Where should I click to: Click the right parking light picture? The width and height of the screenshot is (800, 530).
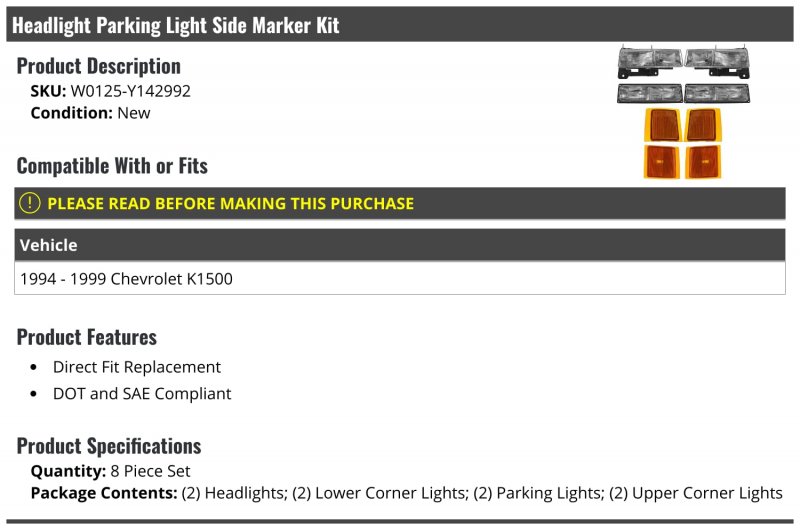click(717, 93)
